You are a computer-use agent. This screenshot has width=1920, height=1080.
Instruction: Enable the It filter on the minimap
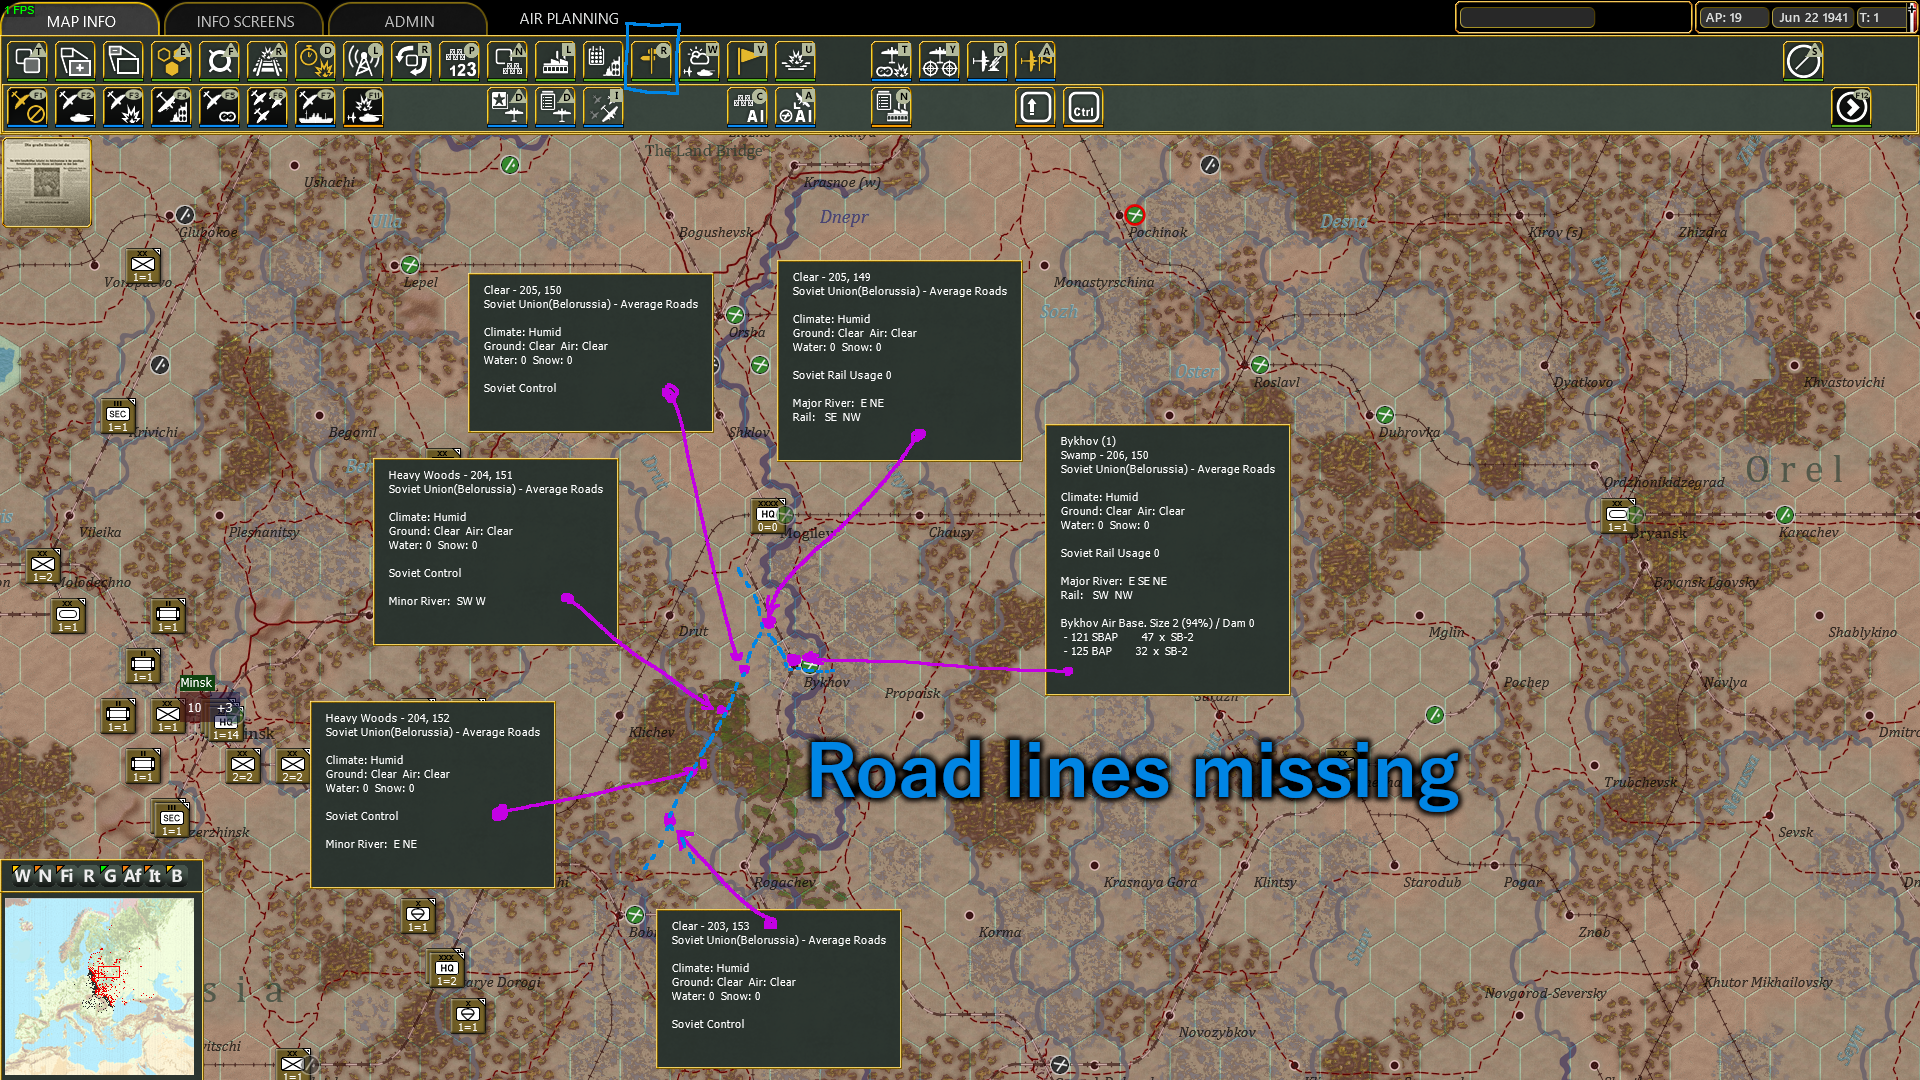tap(153, 877)
